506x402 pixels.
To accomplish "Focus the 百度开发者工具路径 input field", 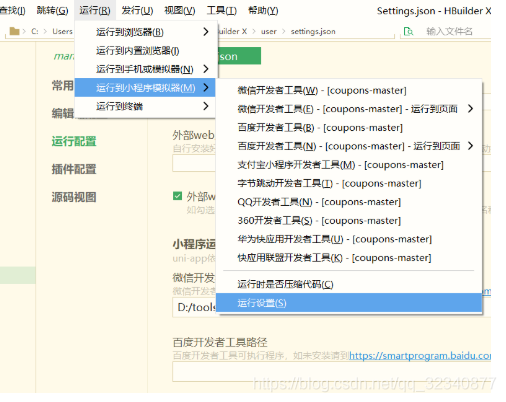I will tap(331, 372).
